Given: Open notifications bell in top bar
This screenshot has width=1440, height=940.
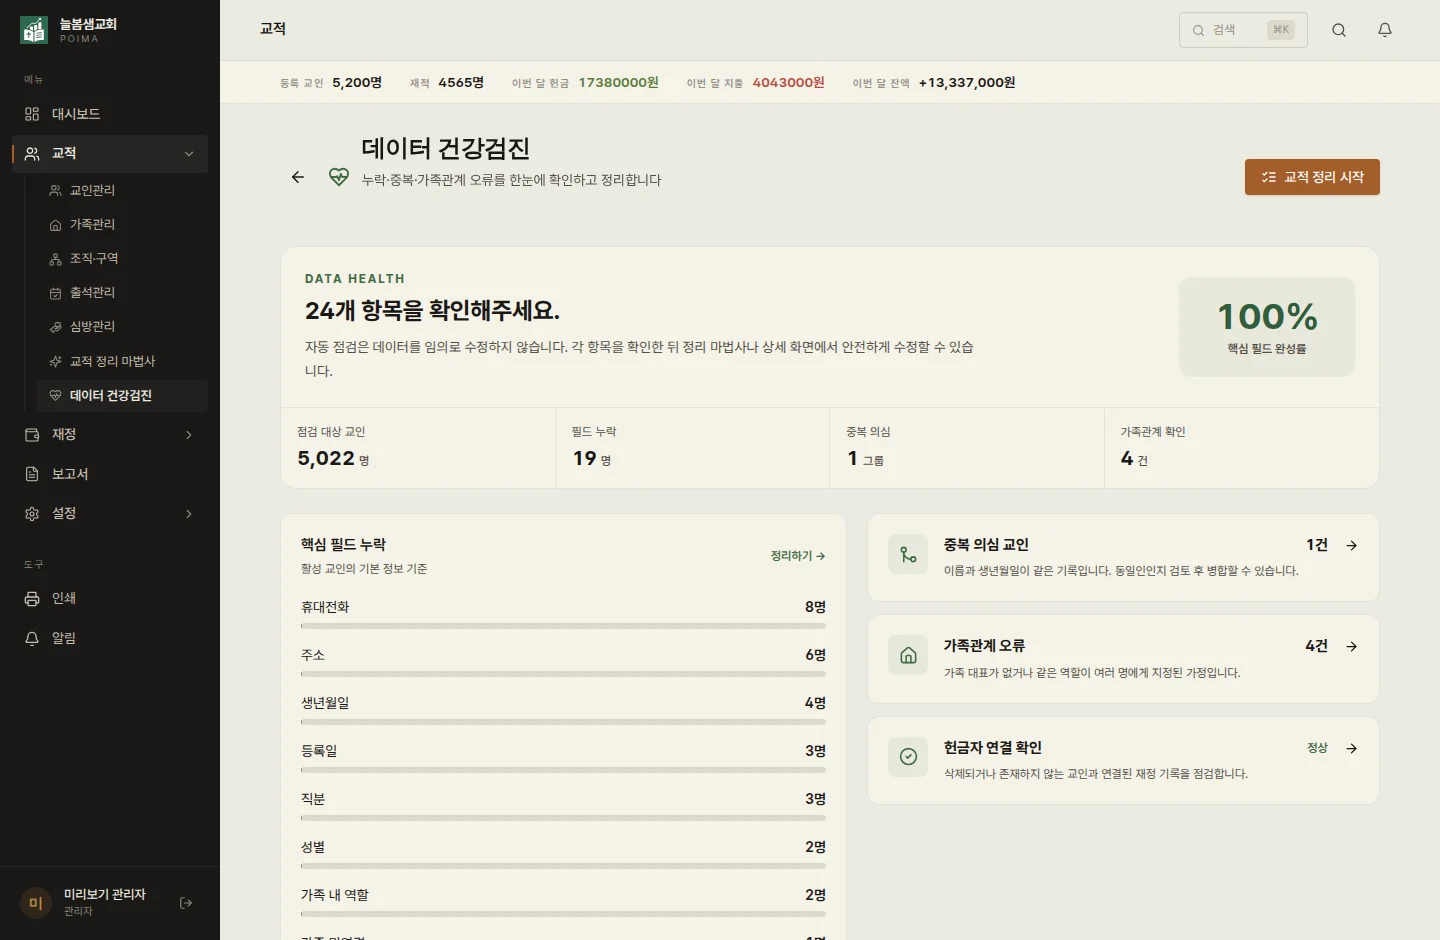Looking at the screenshot, I should (1385, 30).
